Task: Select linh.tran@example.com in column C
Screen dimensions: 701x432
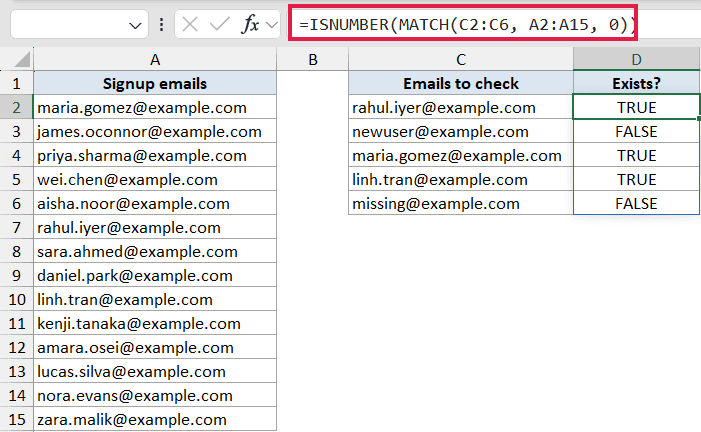Action: [x=461, y=179]
